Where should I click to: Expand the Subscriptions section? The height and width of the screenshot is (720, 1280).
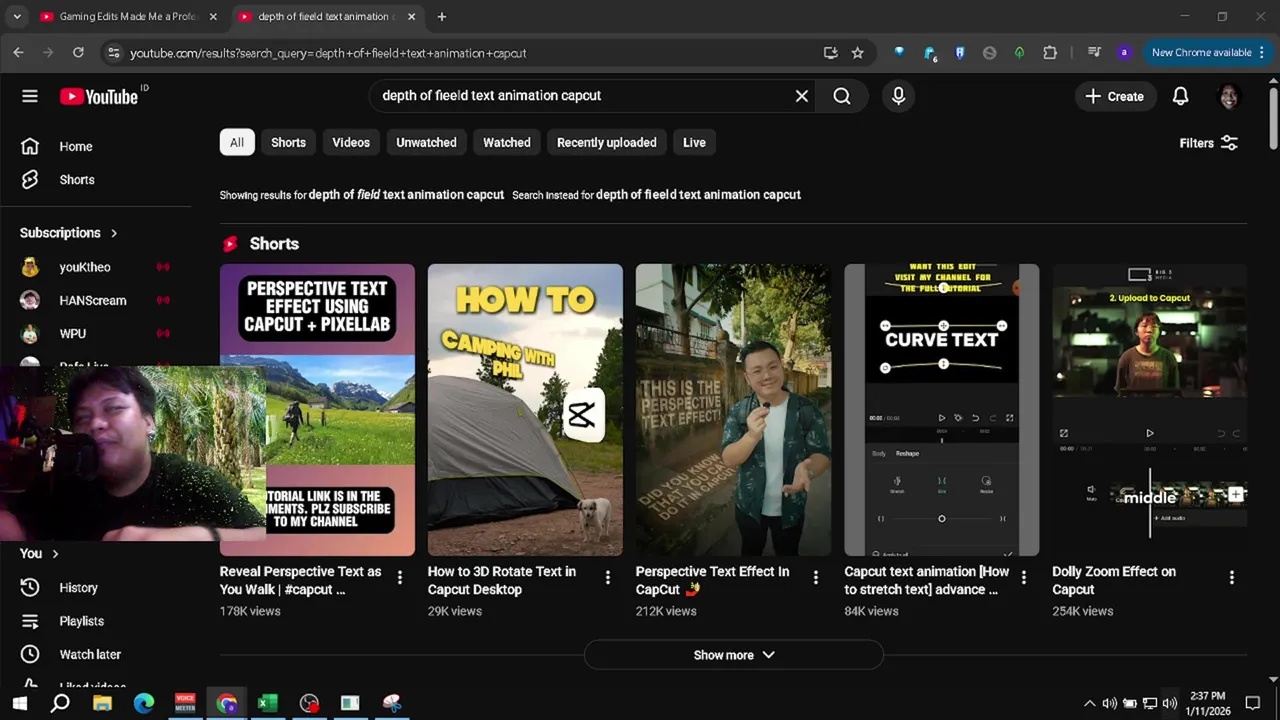tap(68, 233)
